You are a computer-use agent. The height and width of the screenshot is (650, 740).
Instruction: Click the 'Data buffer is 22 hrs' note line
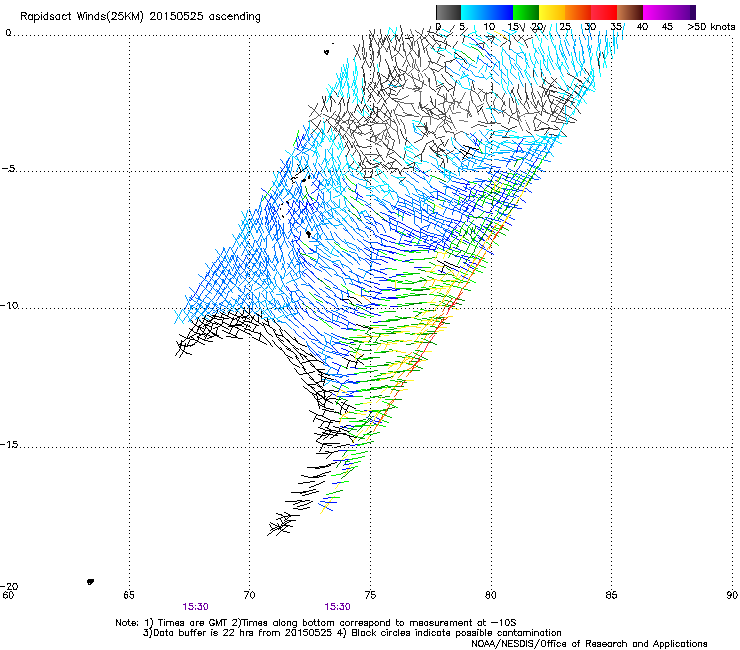point(352,633)
